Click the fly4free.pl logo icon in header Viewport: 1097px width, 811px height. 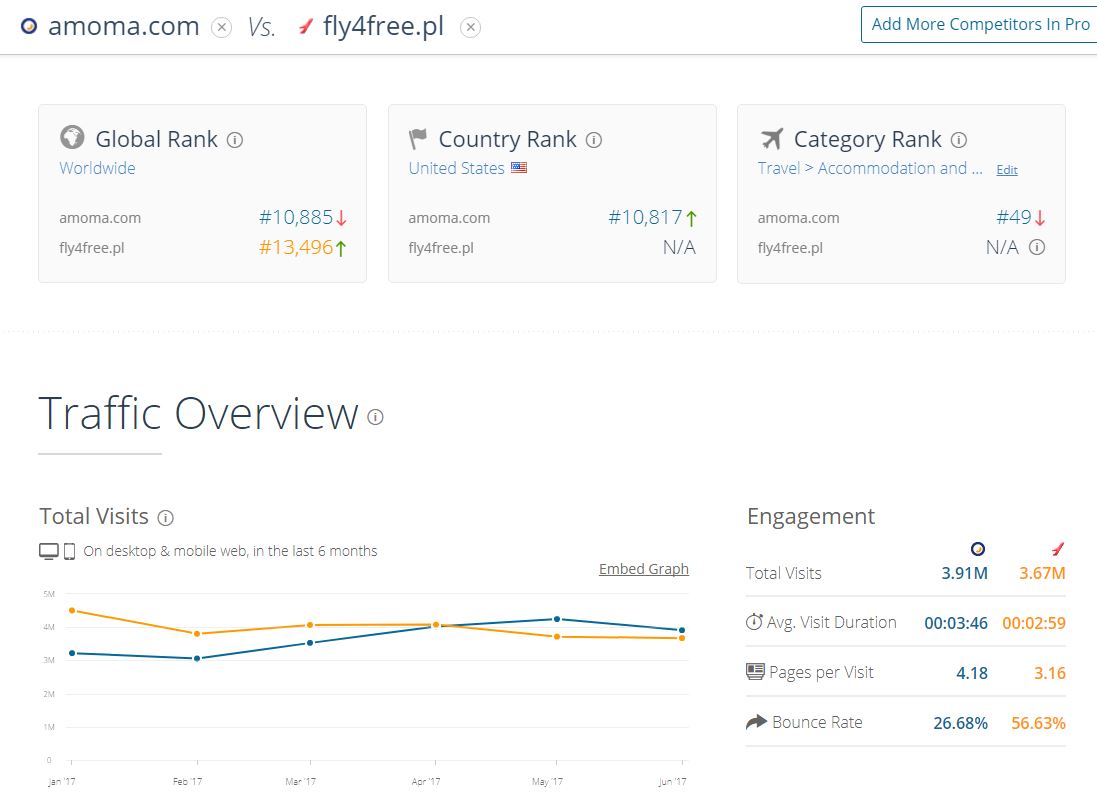click(x=305, y=27)
